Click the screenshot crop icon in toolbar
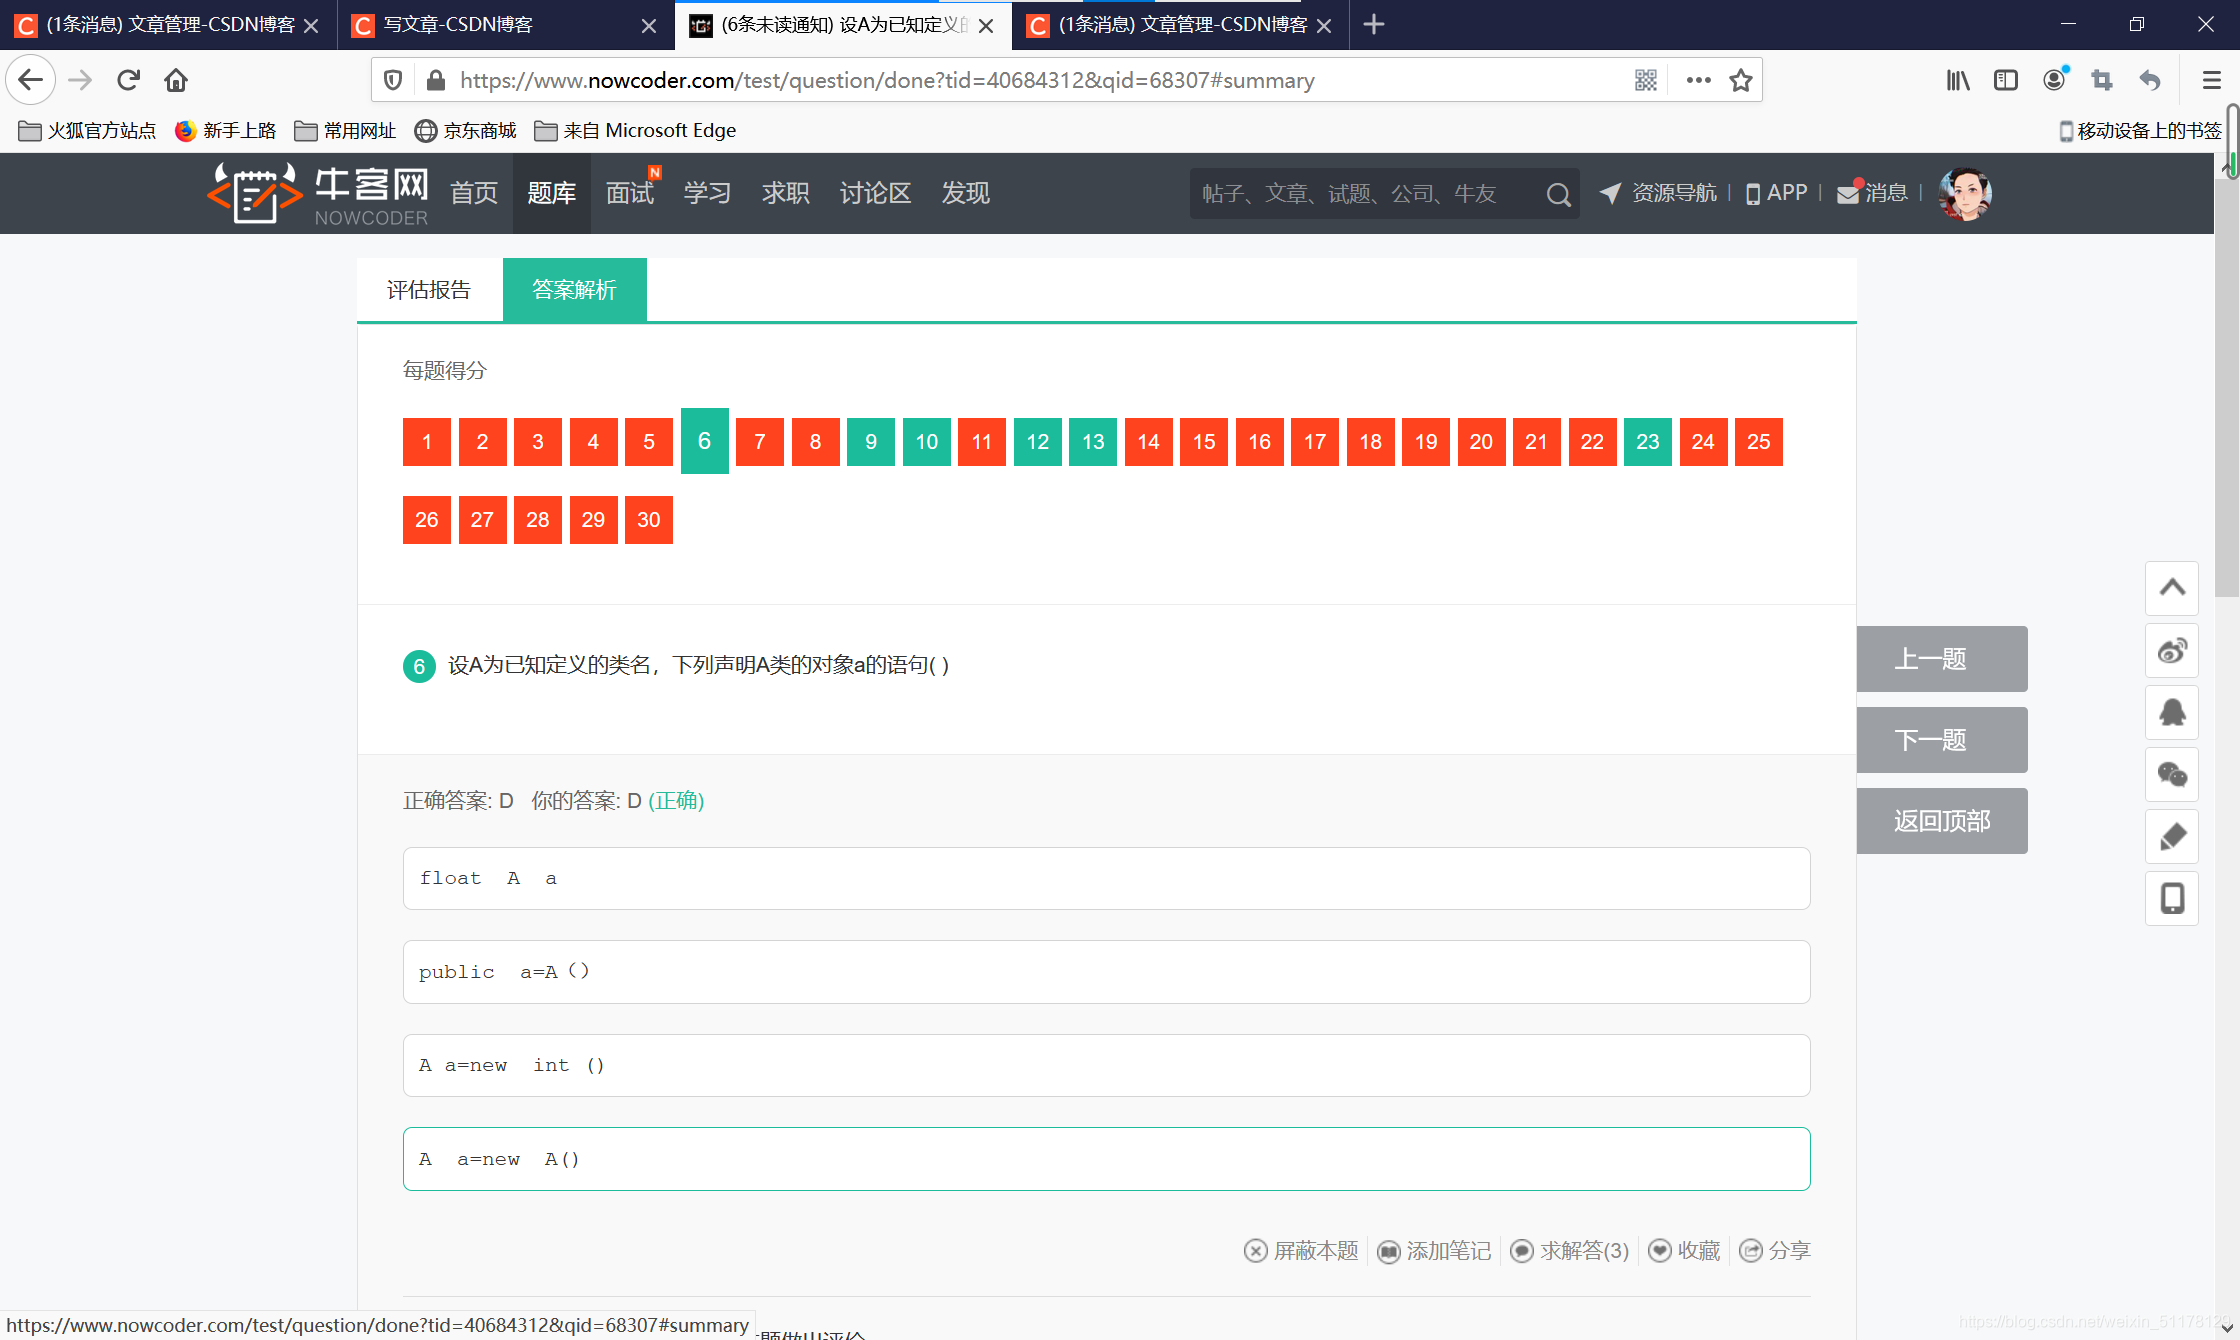Image resolution: width=2240 pixels, height=1340 pixels. (x=2102, y=80)
